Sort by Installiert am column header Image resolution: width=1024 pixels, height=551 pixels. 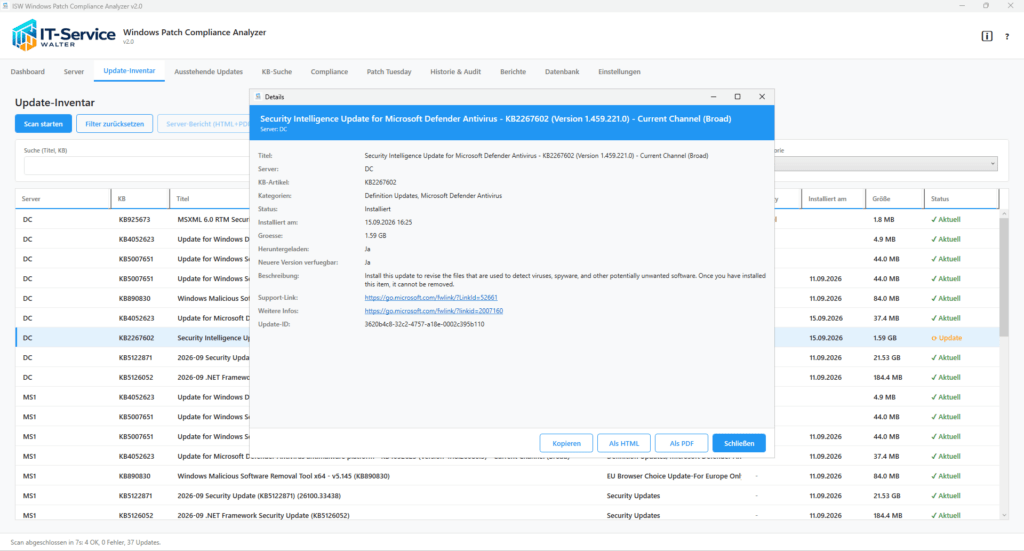point(833,198)
